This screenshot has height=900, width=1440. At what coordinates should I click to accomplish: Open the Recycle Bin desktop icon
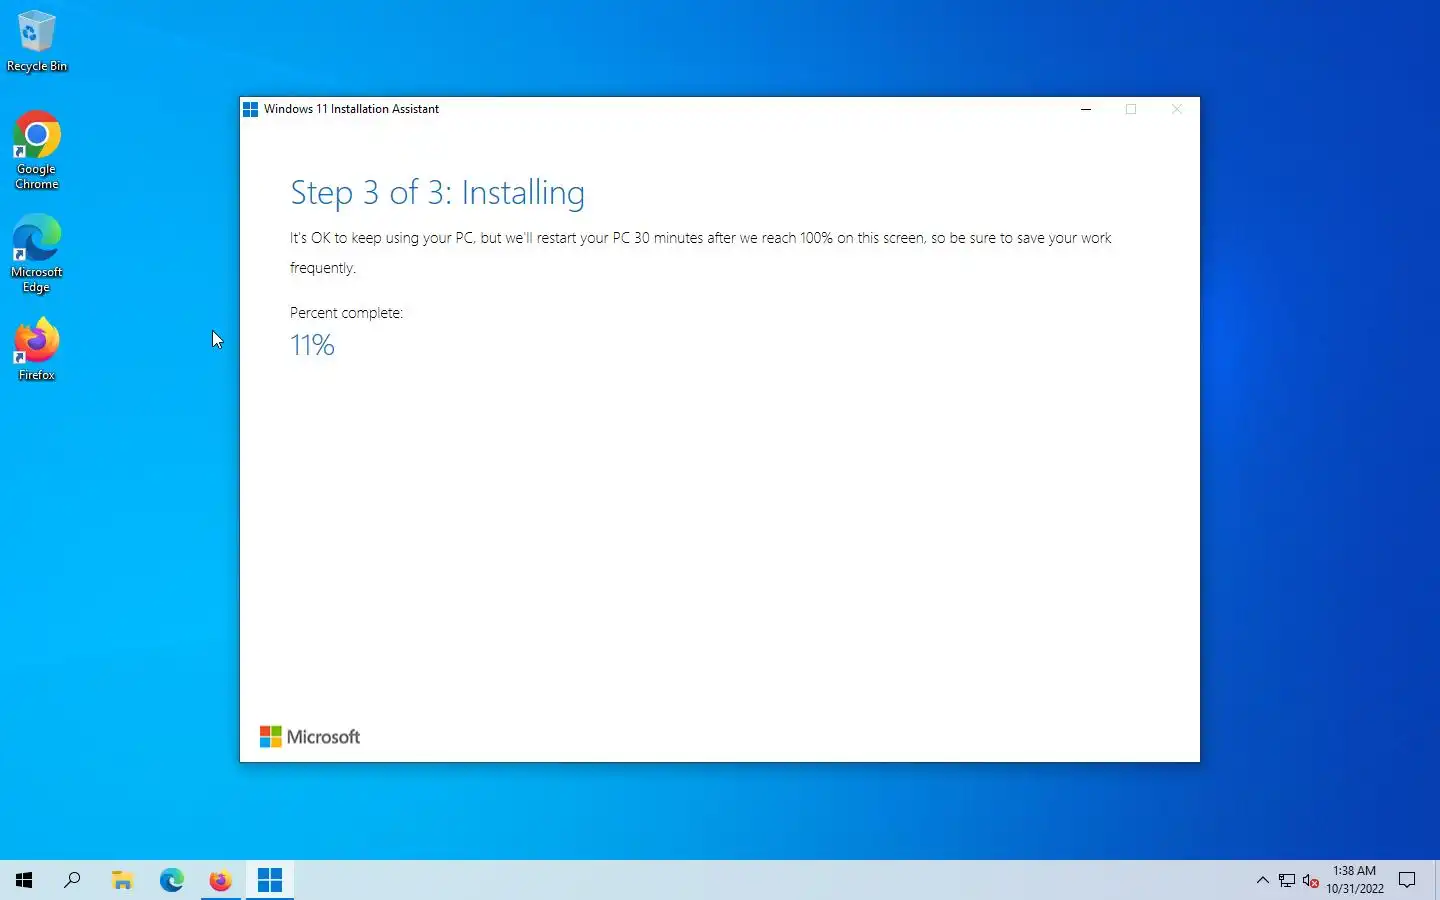pos(37,42)
